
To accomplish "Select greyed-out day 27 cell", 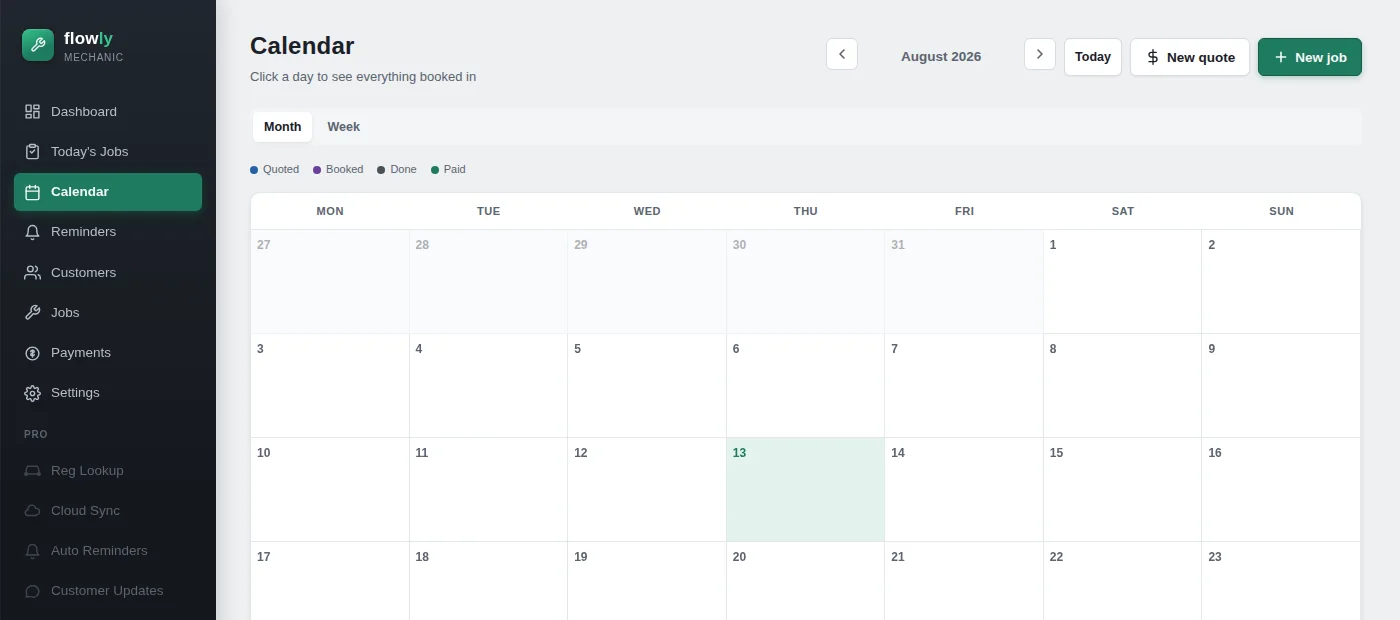I will click(x=330, y=281).
